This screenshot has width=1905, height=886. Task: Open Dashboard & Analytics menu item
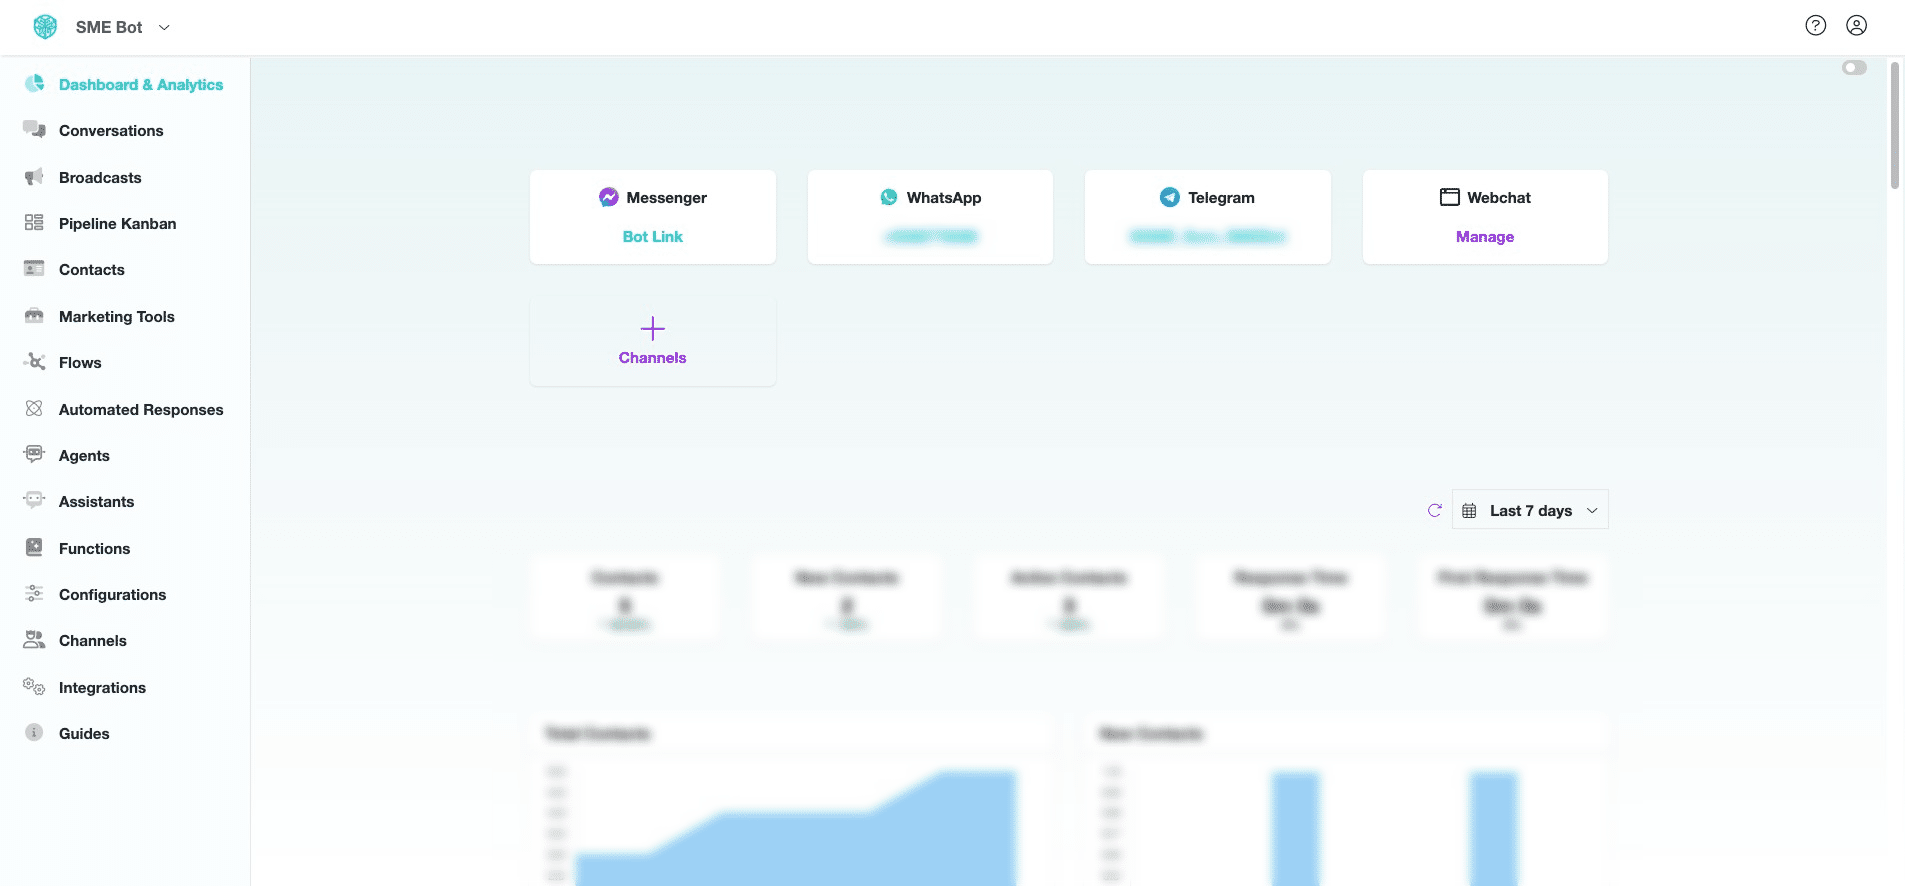(x=141, y=85)
